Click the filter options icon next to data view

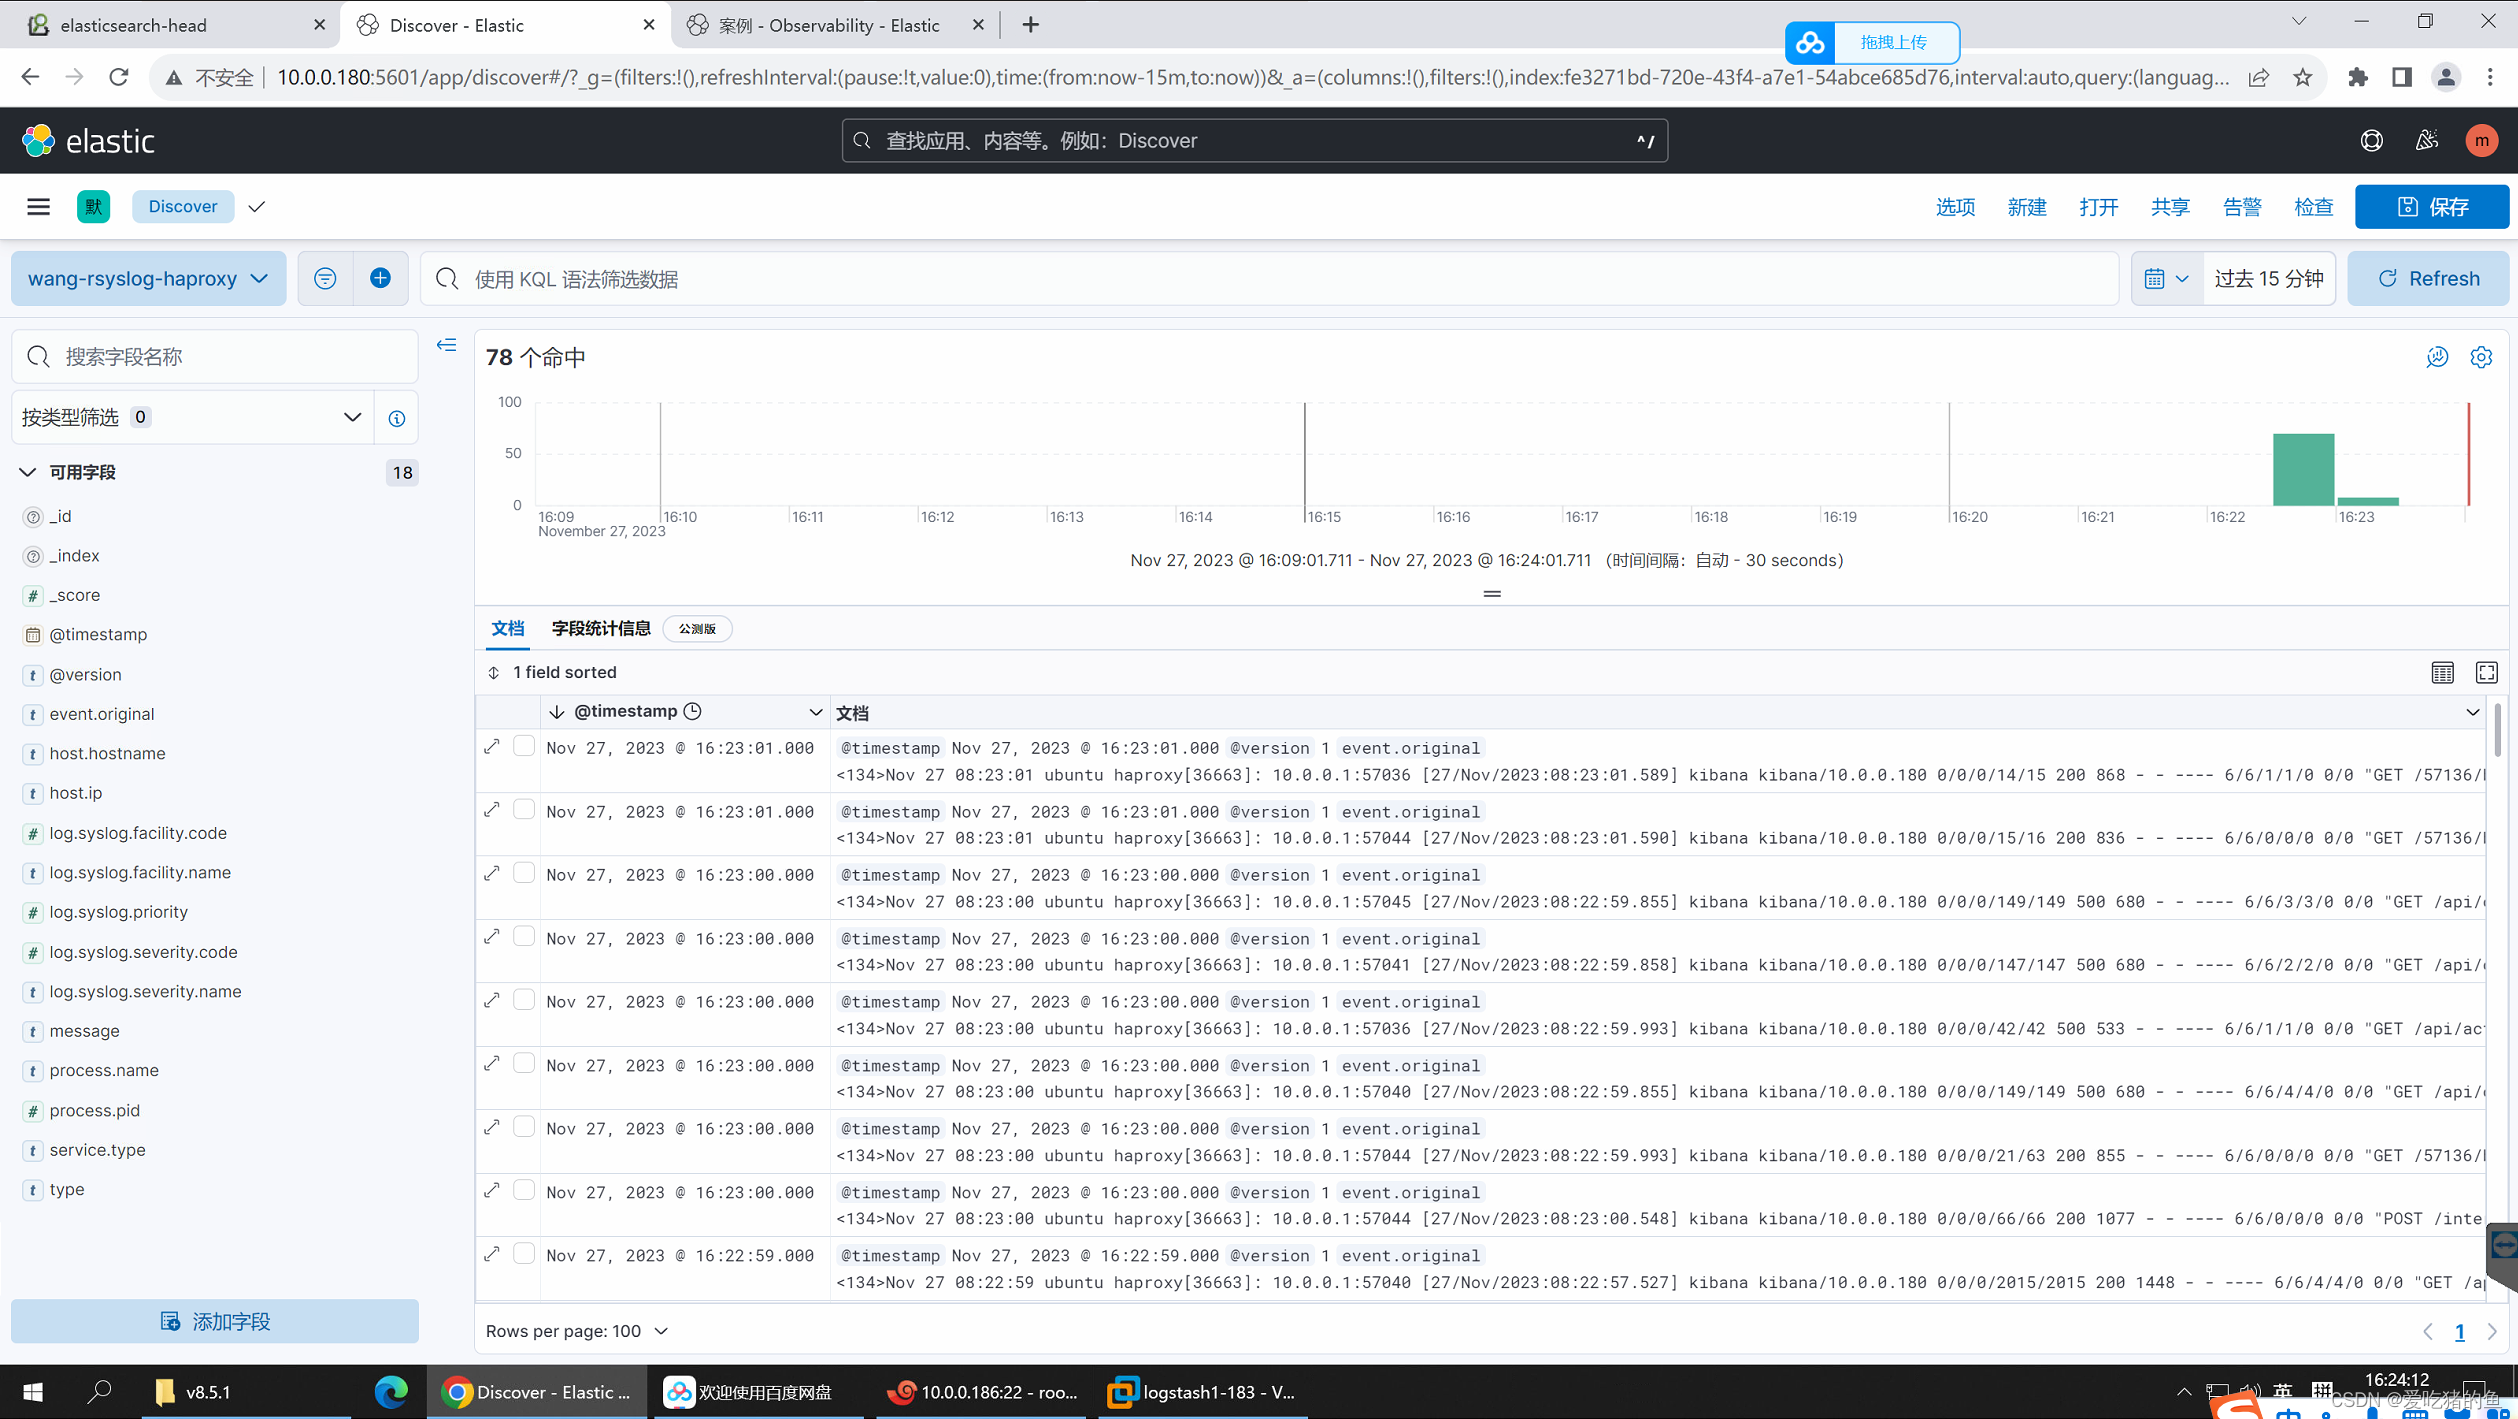pos(325,279)
